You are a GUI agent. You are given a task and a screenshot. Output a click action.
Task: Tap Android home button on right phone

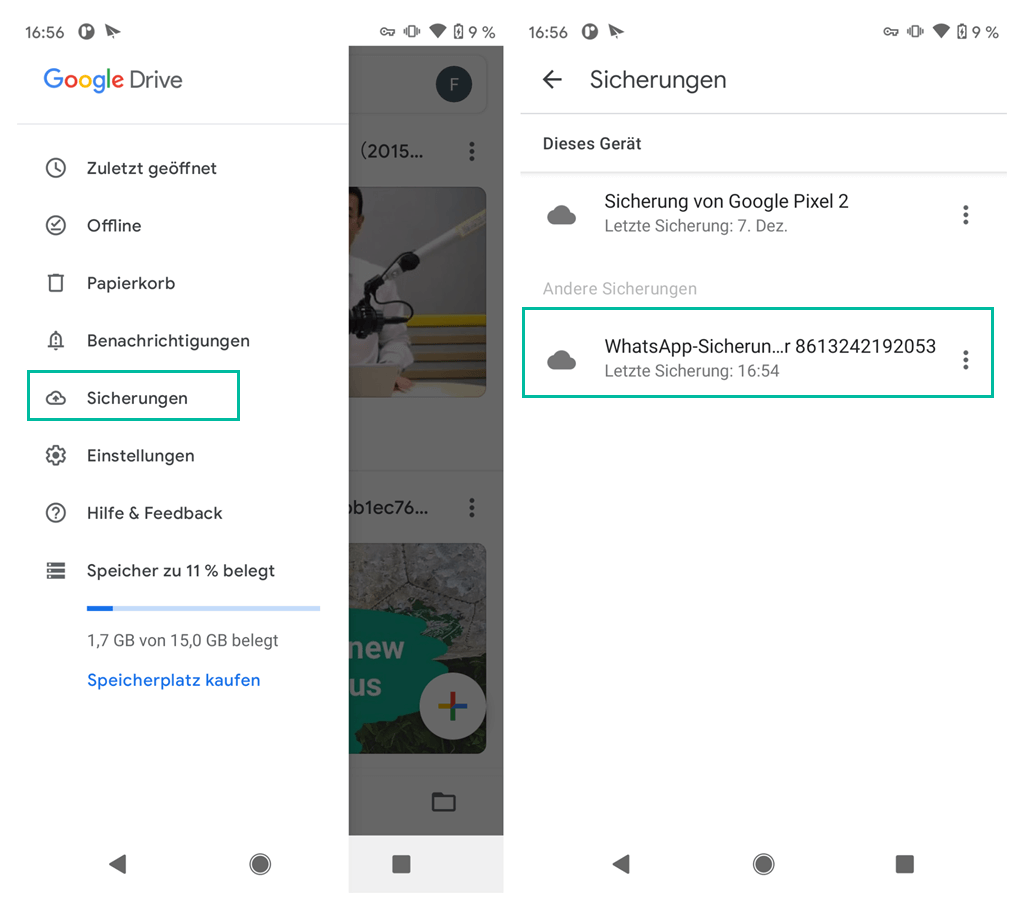point(763,864)
